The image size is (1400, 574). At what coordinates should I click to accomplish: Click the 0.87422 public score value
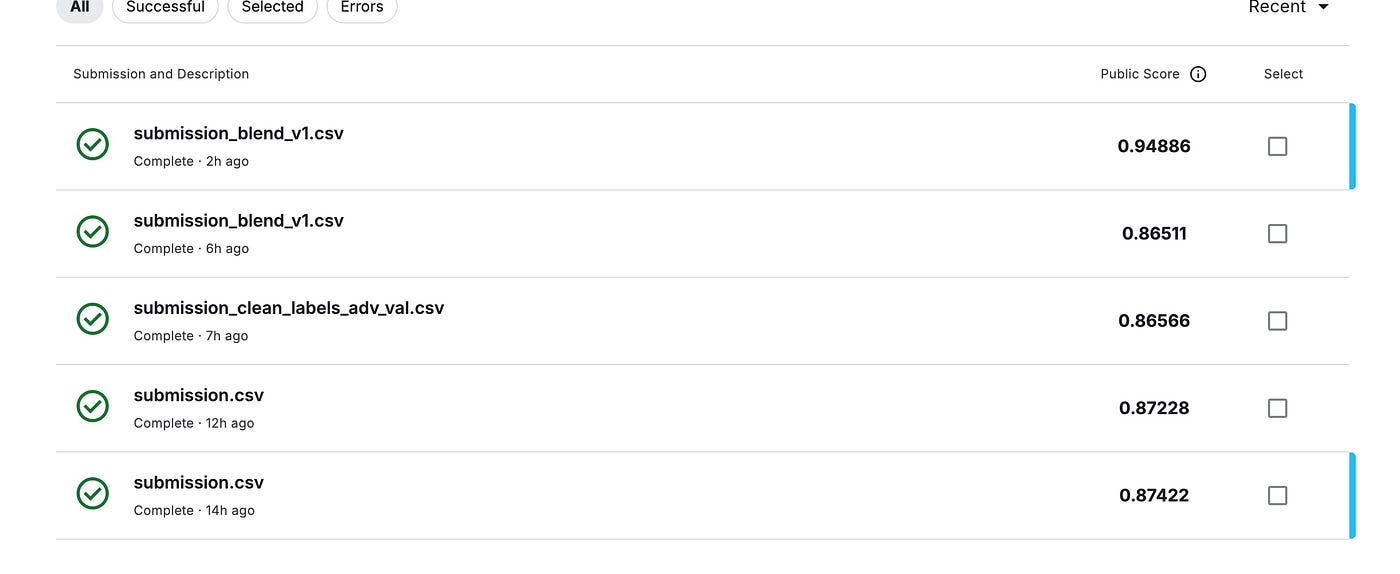click(x=1154, y=495)
